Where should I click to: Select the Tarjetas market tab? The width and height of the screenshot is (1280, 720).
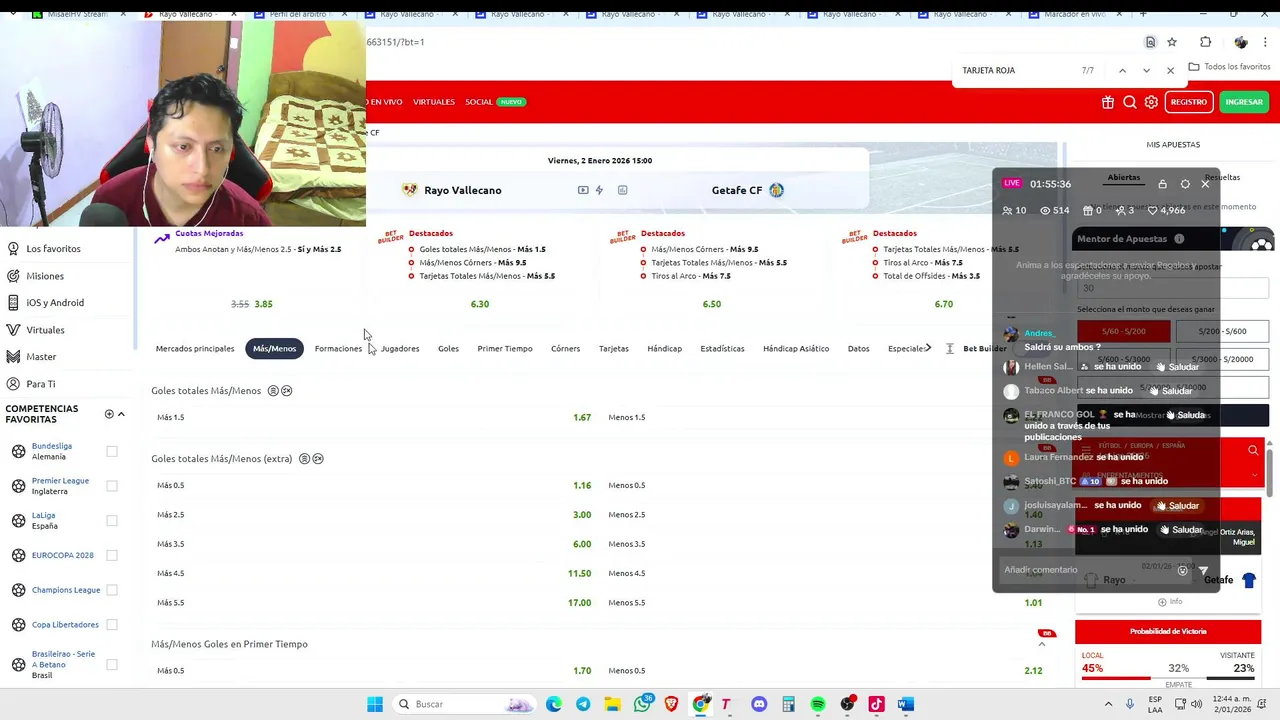pos(614,348)
